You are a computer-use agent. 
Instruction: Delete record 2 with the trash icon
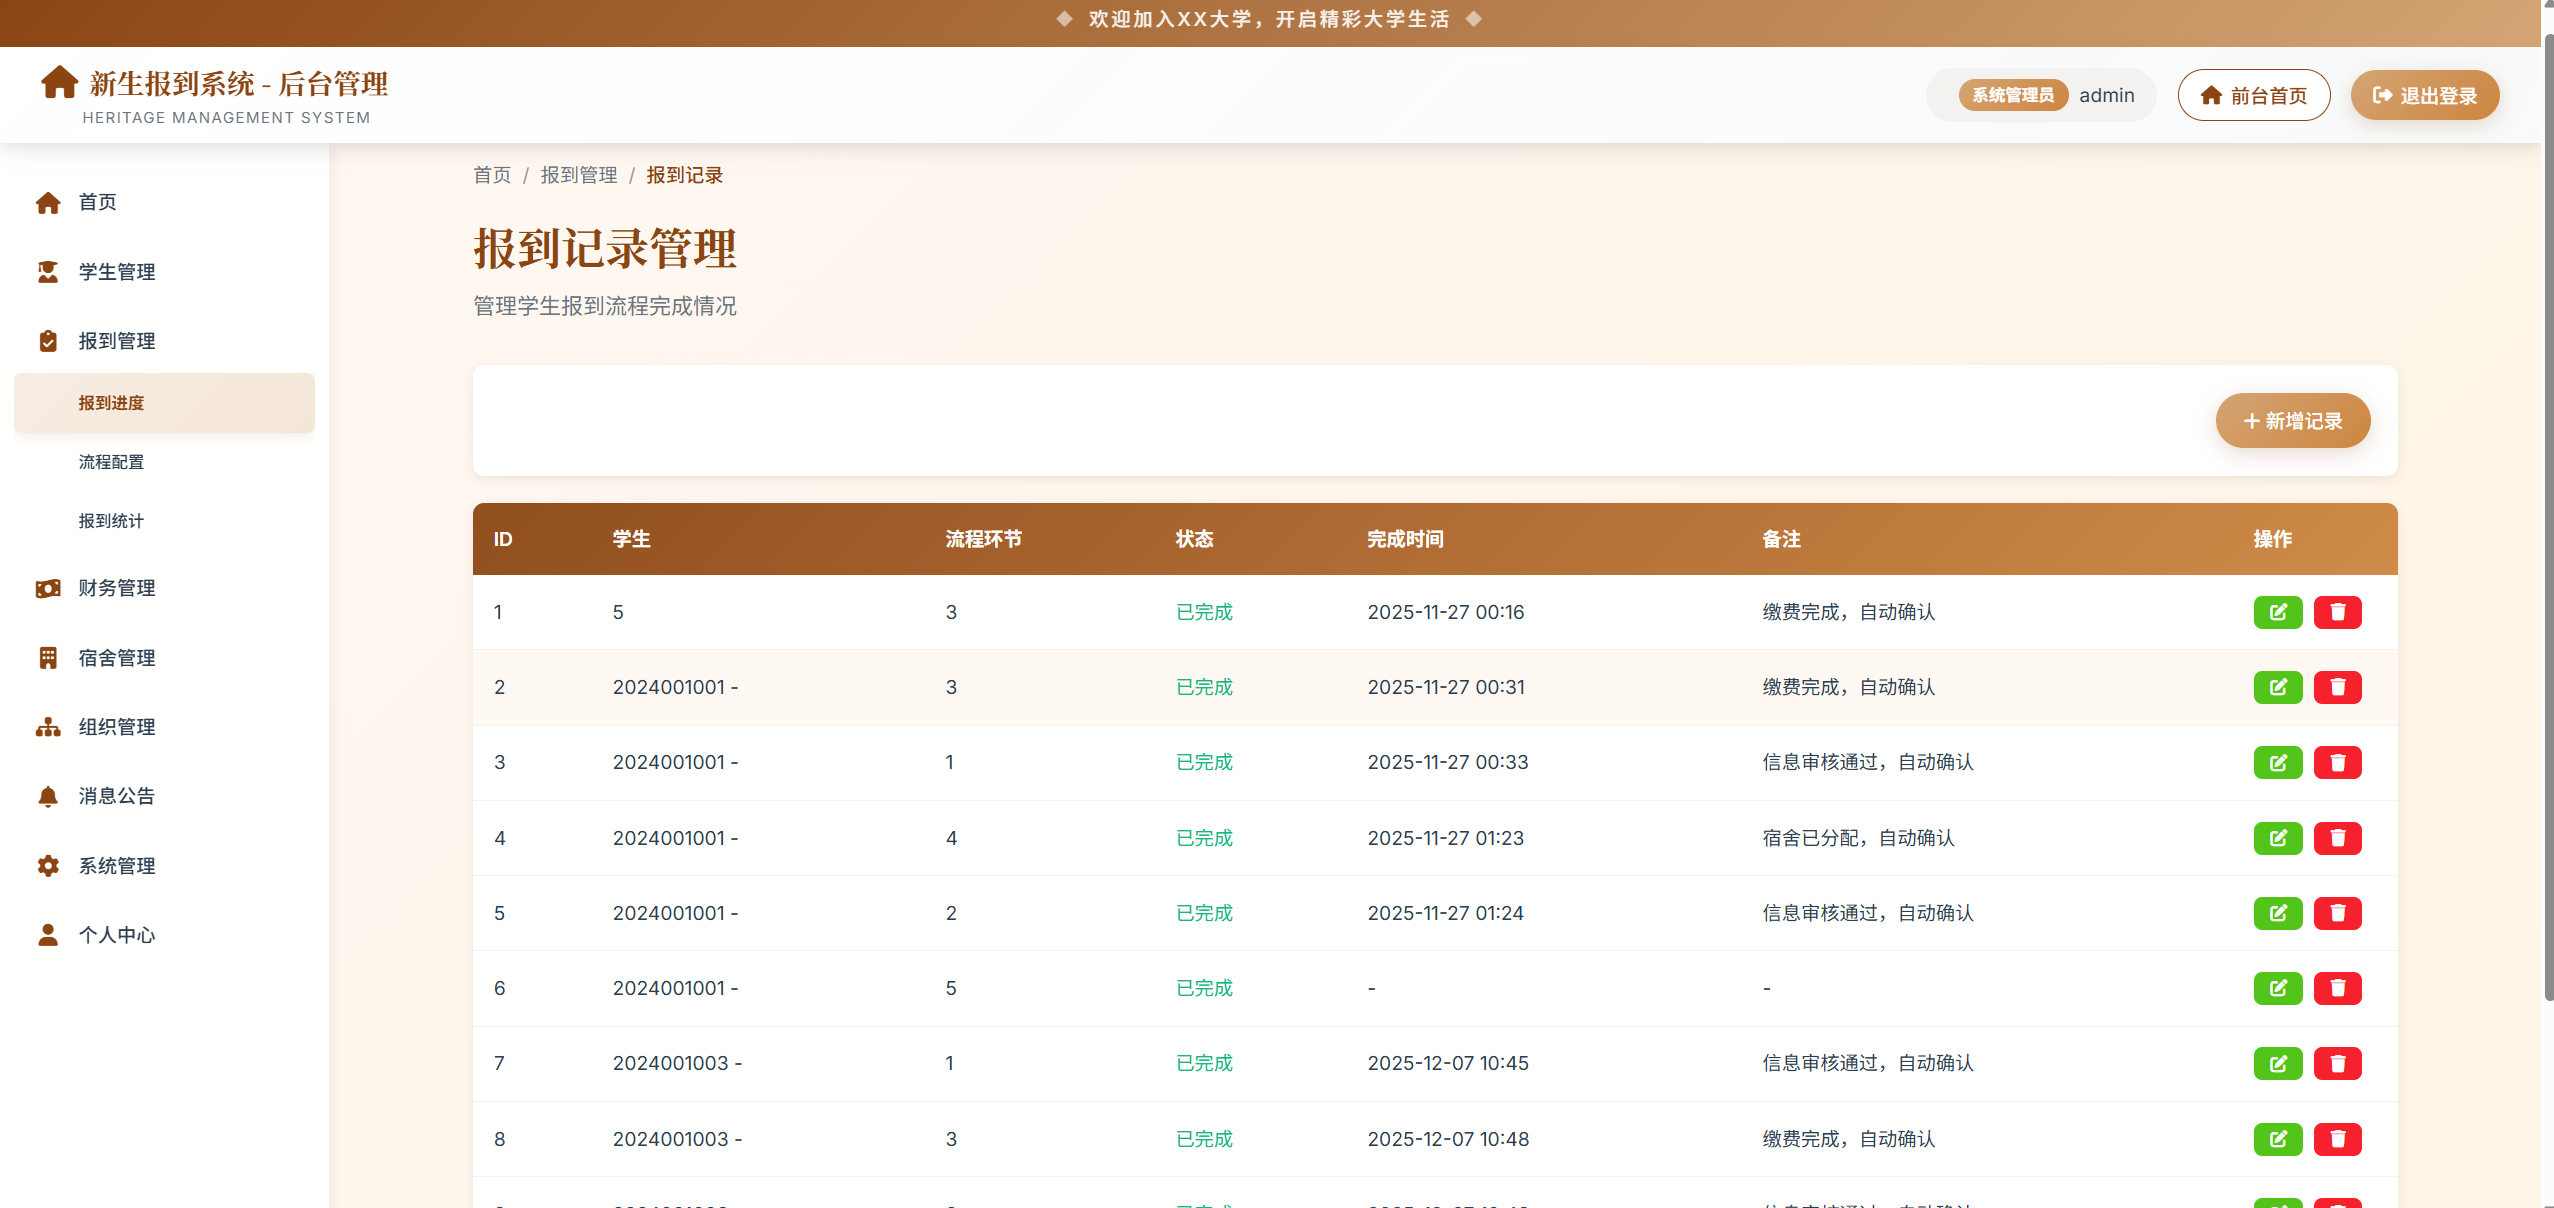2337,687
